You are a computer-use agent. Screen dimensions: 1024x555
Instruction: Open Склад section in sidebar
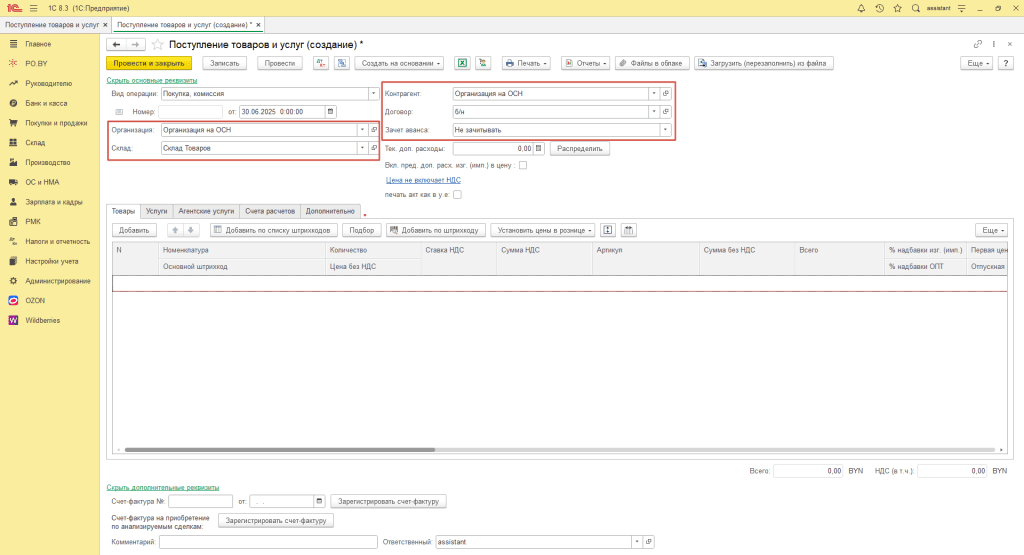pyautogui.click(x=35, y=142)
